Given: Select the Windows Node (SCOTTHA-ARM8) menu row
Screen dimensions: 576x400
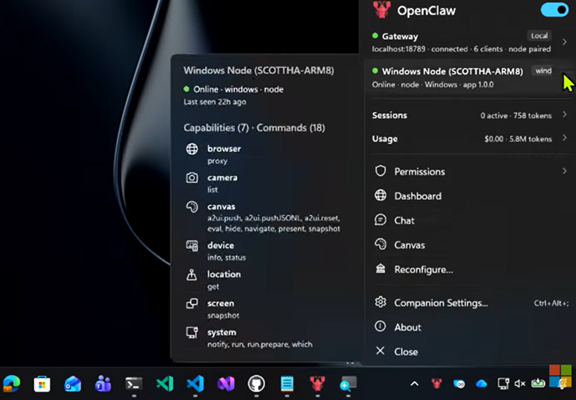Looking at the screenshot, I should [x=469, y=78].
